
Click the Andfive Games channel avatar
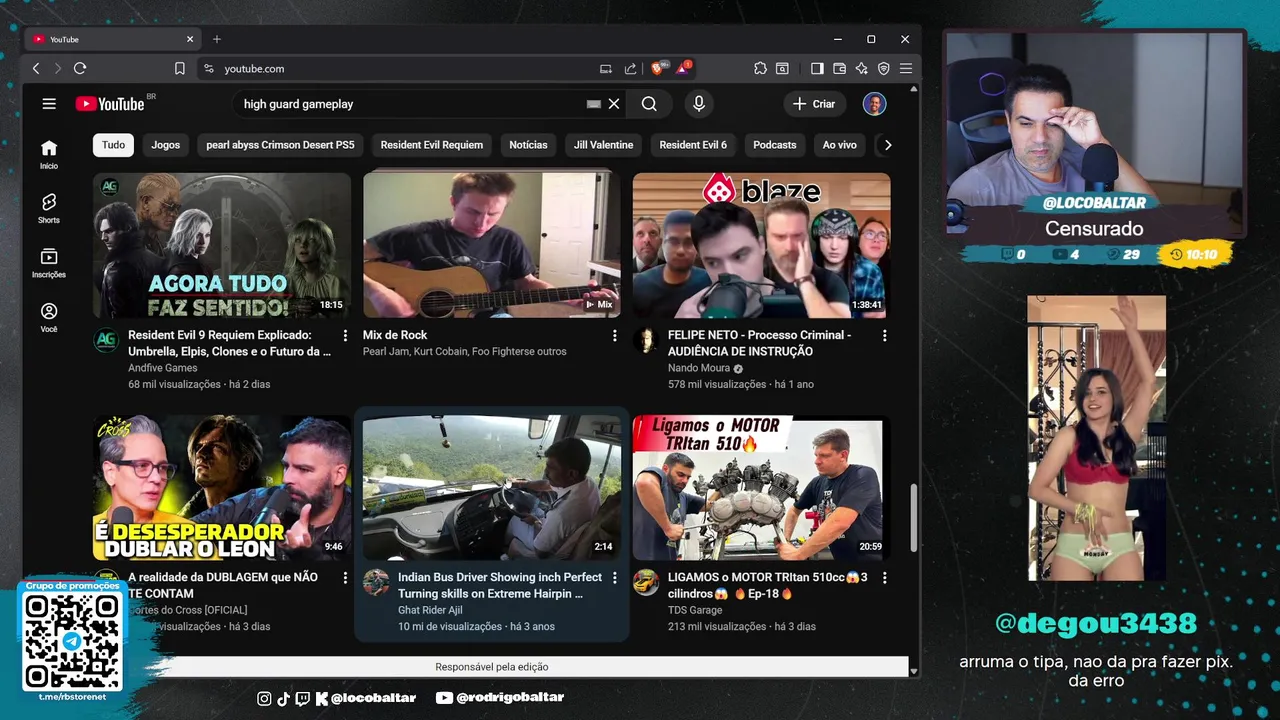tap(106, 340)
